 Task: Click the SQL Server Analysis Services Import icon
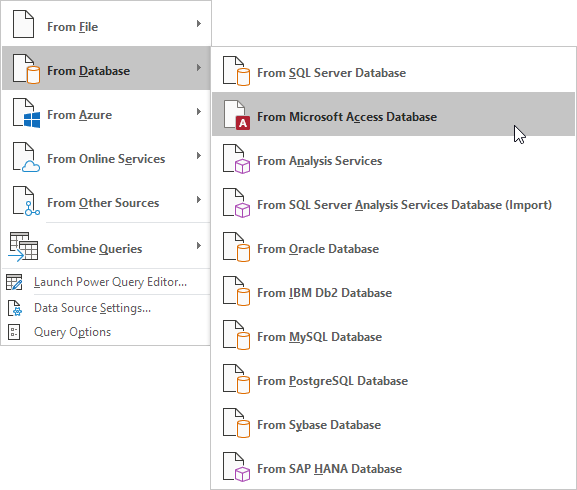(x=236, y=203)
